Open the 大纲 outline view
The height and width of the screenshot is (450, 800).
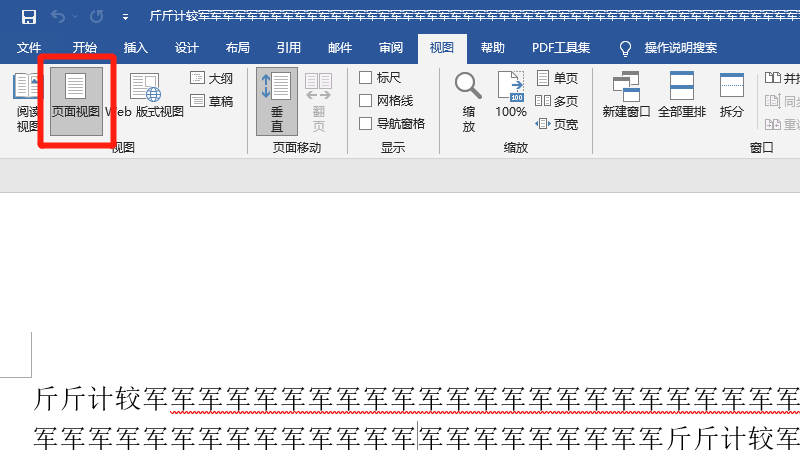[211, 78]
